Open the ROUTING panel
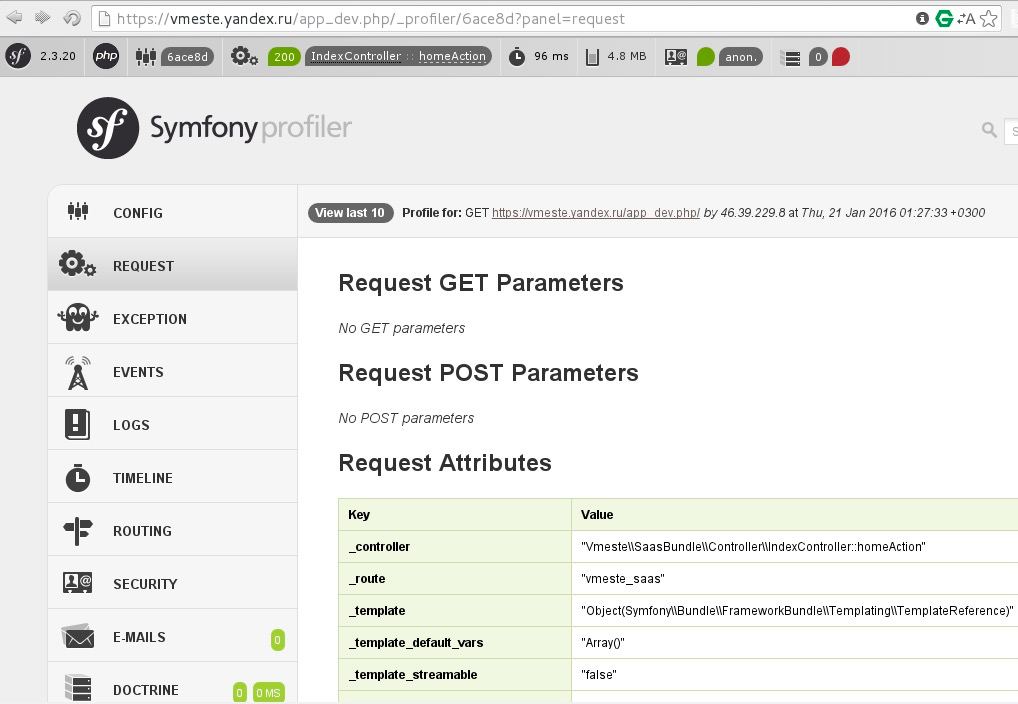This screenshot has width=1018, height=704. tap(173, 530)
